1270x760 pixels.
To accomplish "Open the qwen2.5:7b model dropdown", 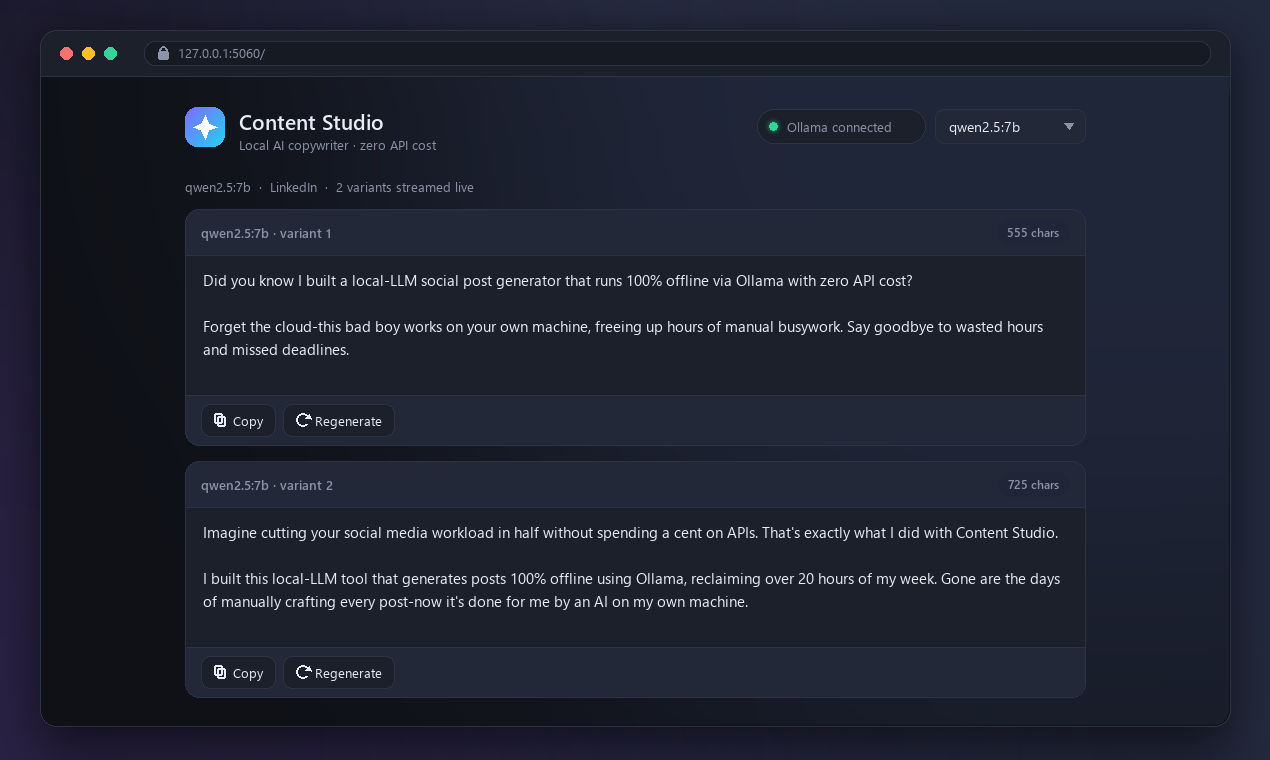I will [x=1010, y=127].
